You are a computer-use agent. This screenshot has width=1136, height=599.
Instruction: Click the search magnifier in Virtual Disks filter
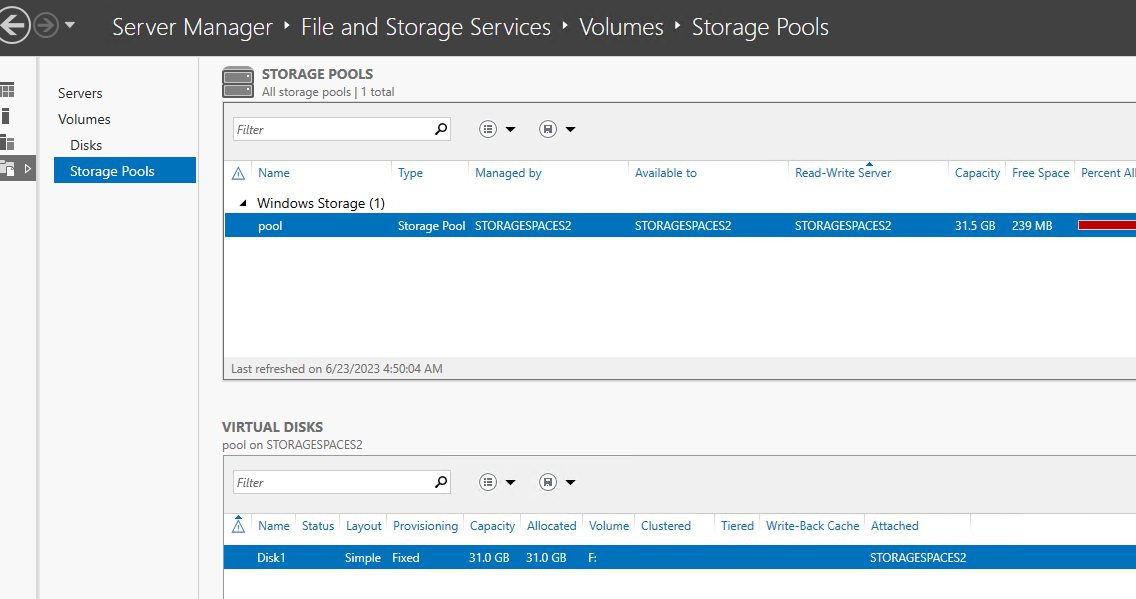pos(441,482)
